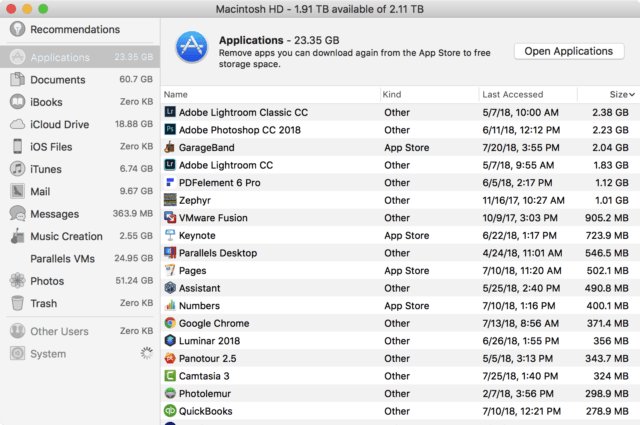Click the QuickBooks app icon
Image resolution: width=640 pixels, height=425 pixels.
170,411
